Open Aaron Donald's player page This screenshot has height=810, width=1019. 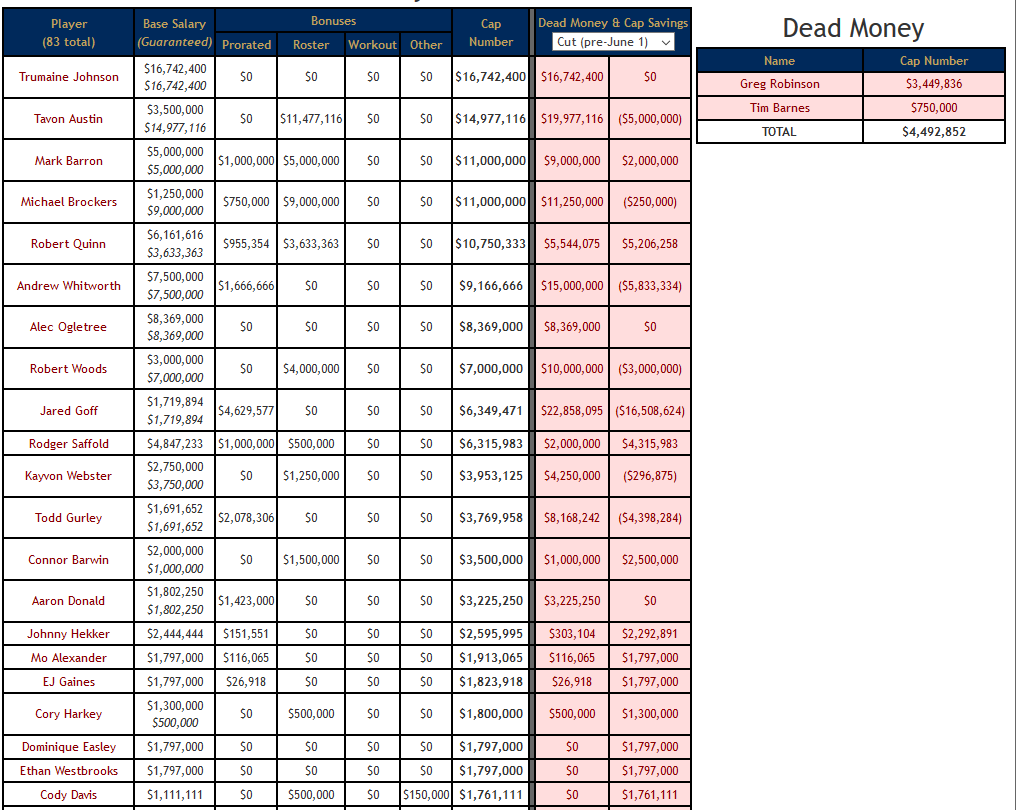[x=69, y=601]
